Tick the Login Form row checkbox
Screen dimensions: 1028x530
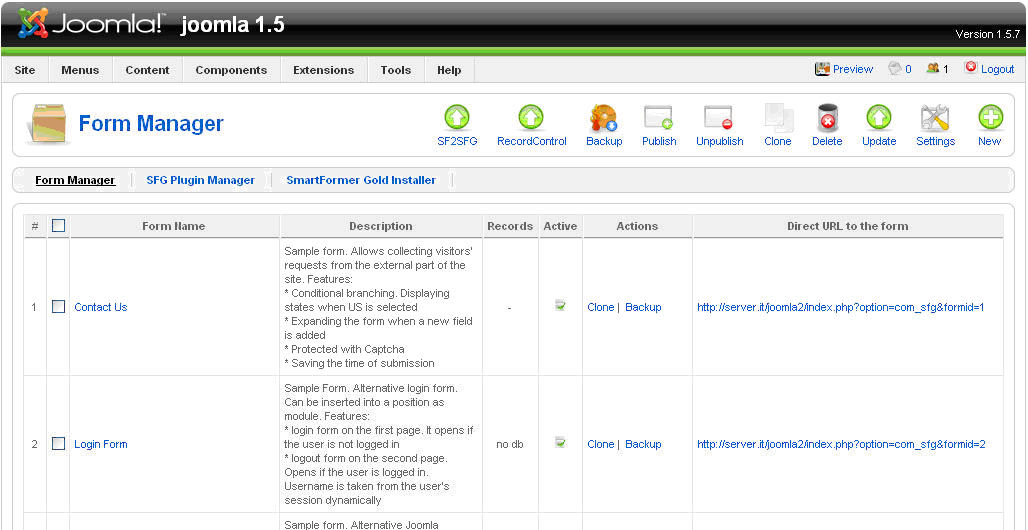(x=58, y=443)
